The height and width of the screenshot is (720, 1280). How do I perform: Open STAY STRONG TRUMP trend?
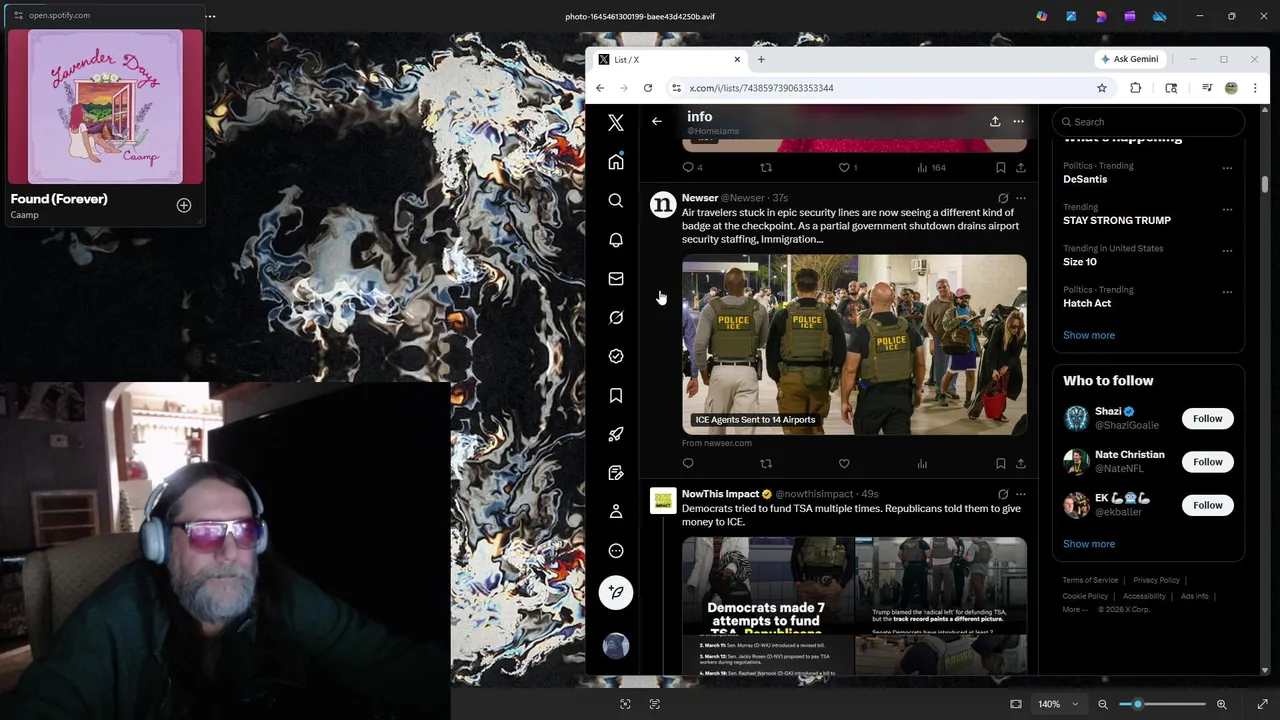point(1117,220)
